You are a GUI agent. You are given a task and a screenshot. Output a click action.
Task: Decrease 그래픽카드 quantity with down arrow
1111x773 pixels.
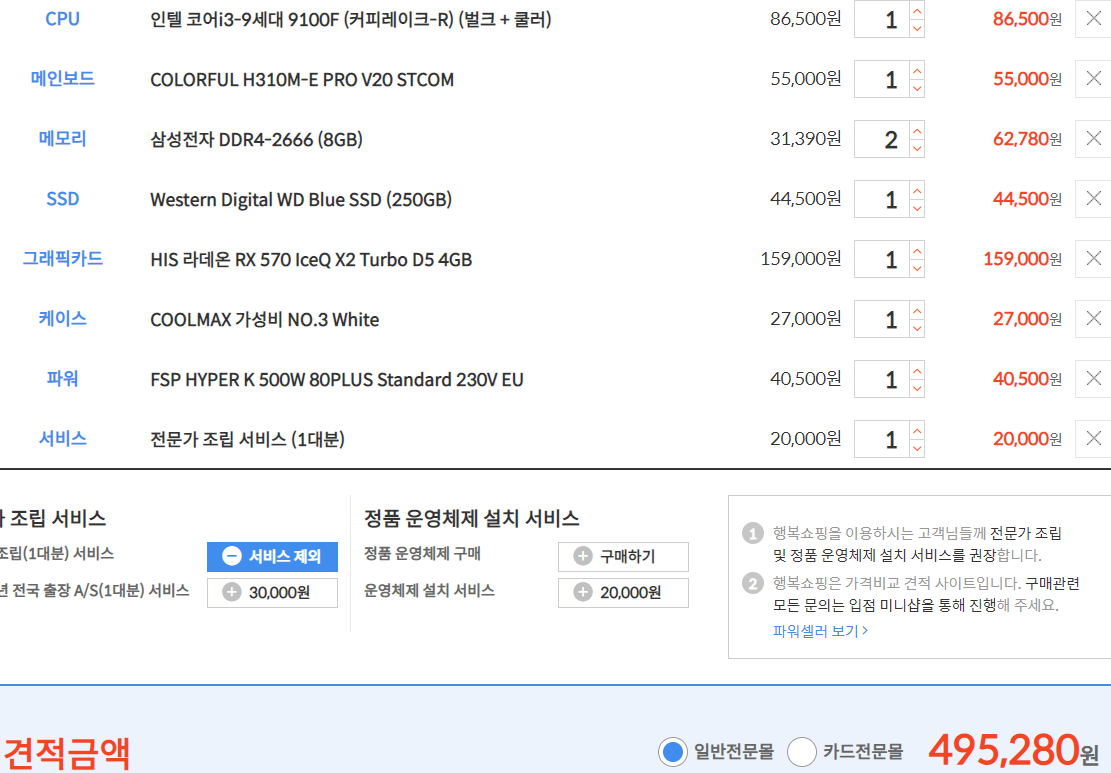pyautogui.click(x=917, y=269)
